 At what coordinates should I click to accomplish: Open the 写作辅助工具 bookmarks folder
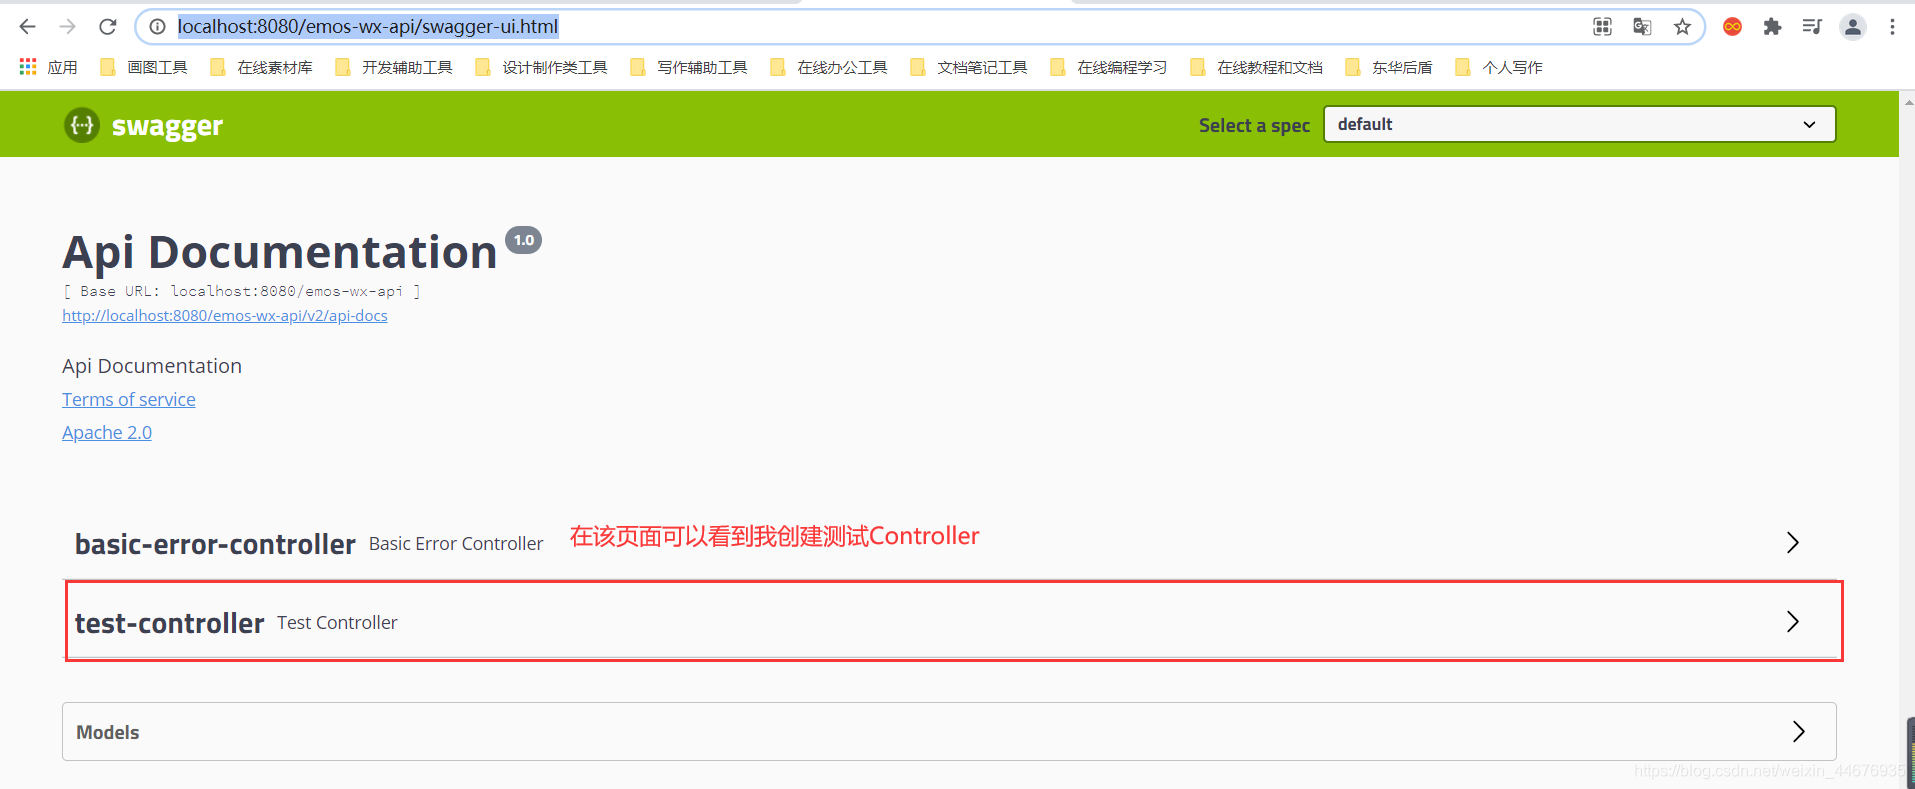[688, 67]
